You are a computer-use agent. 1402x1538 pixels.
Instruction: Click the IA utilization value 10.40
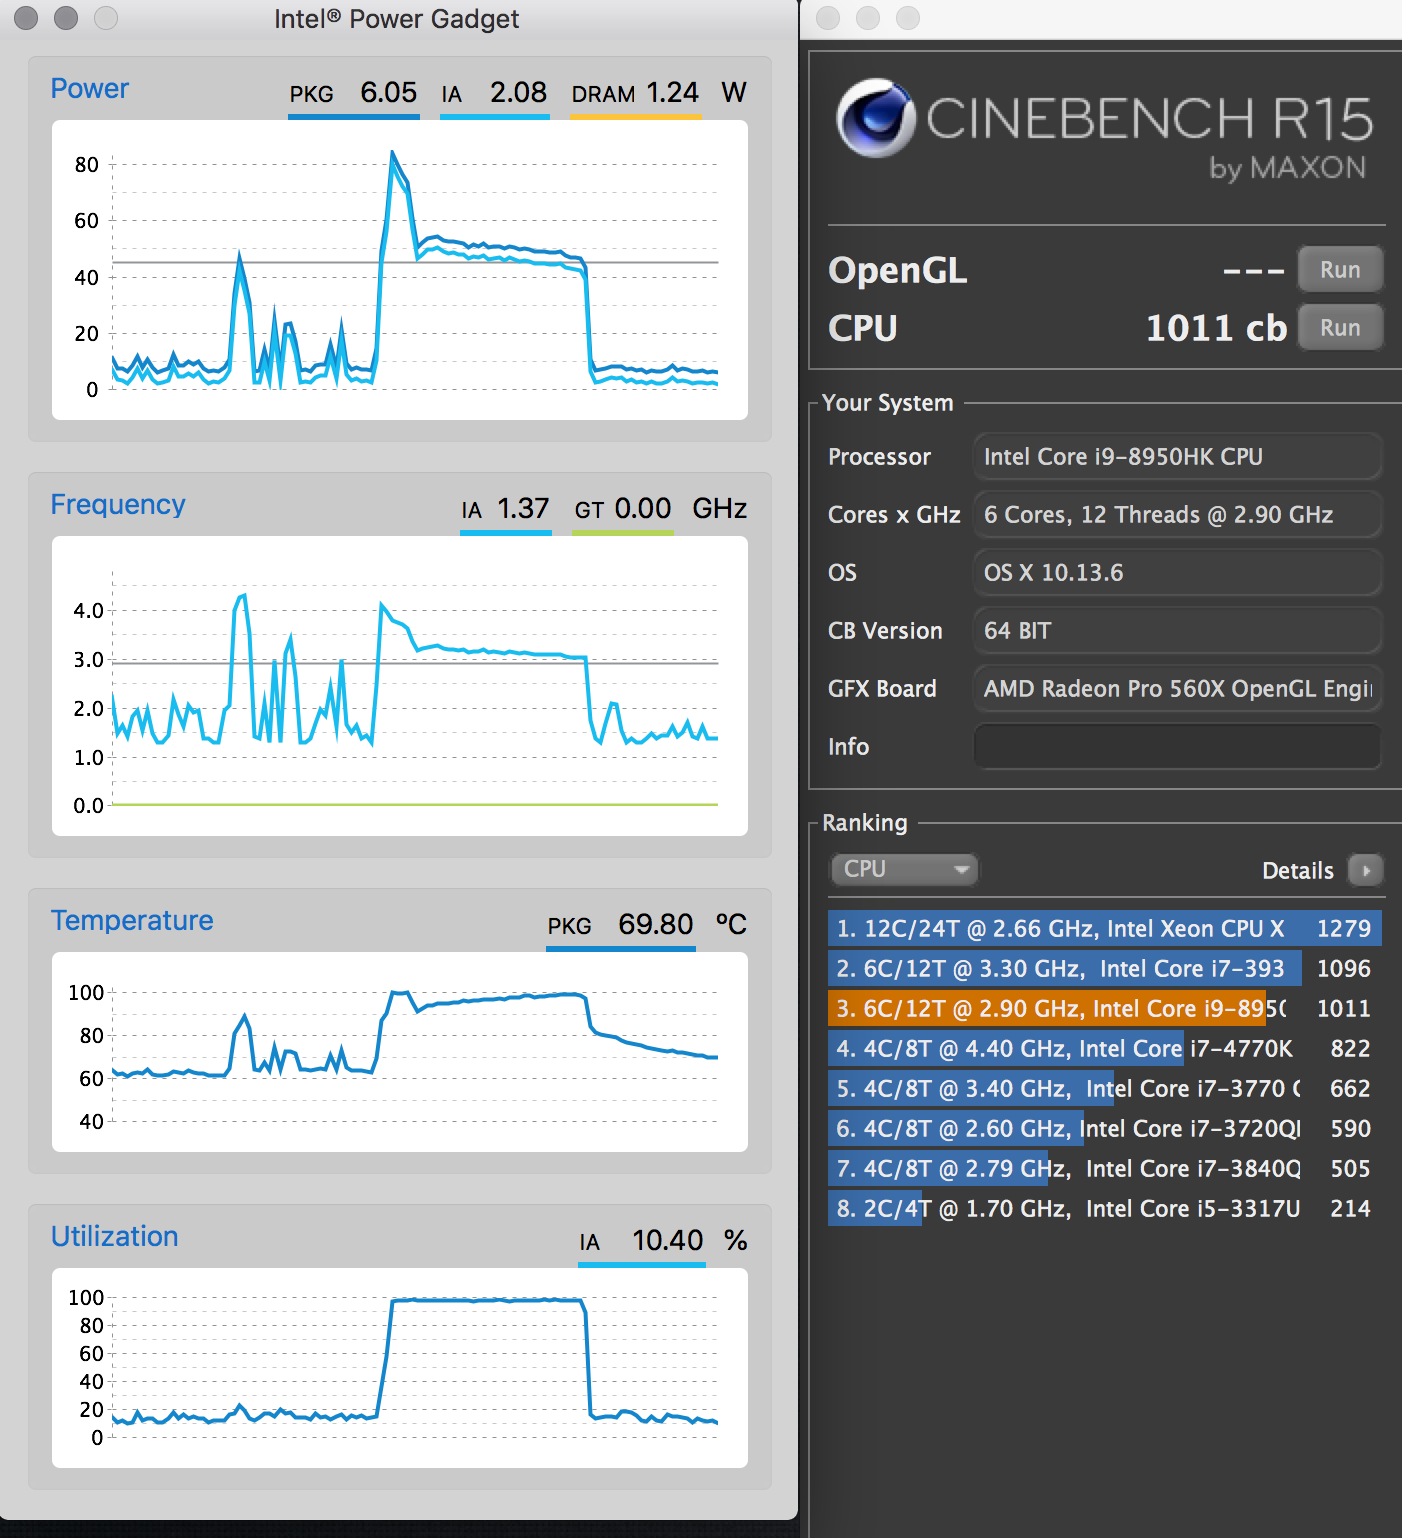(667, 1240)
